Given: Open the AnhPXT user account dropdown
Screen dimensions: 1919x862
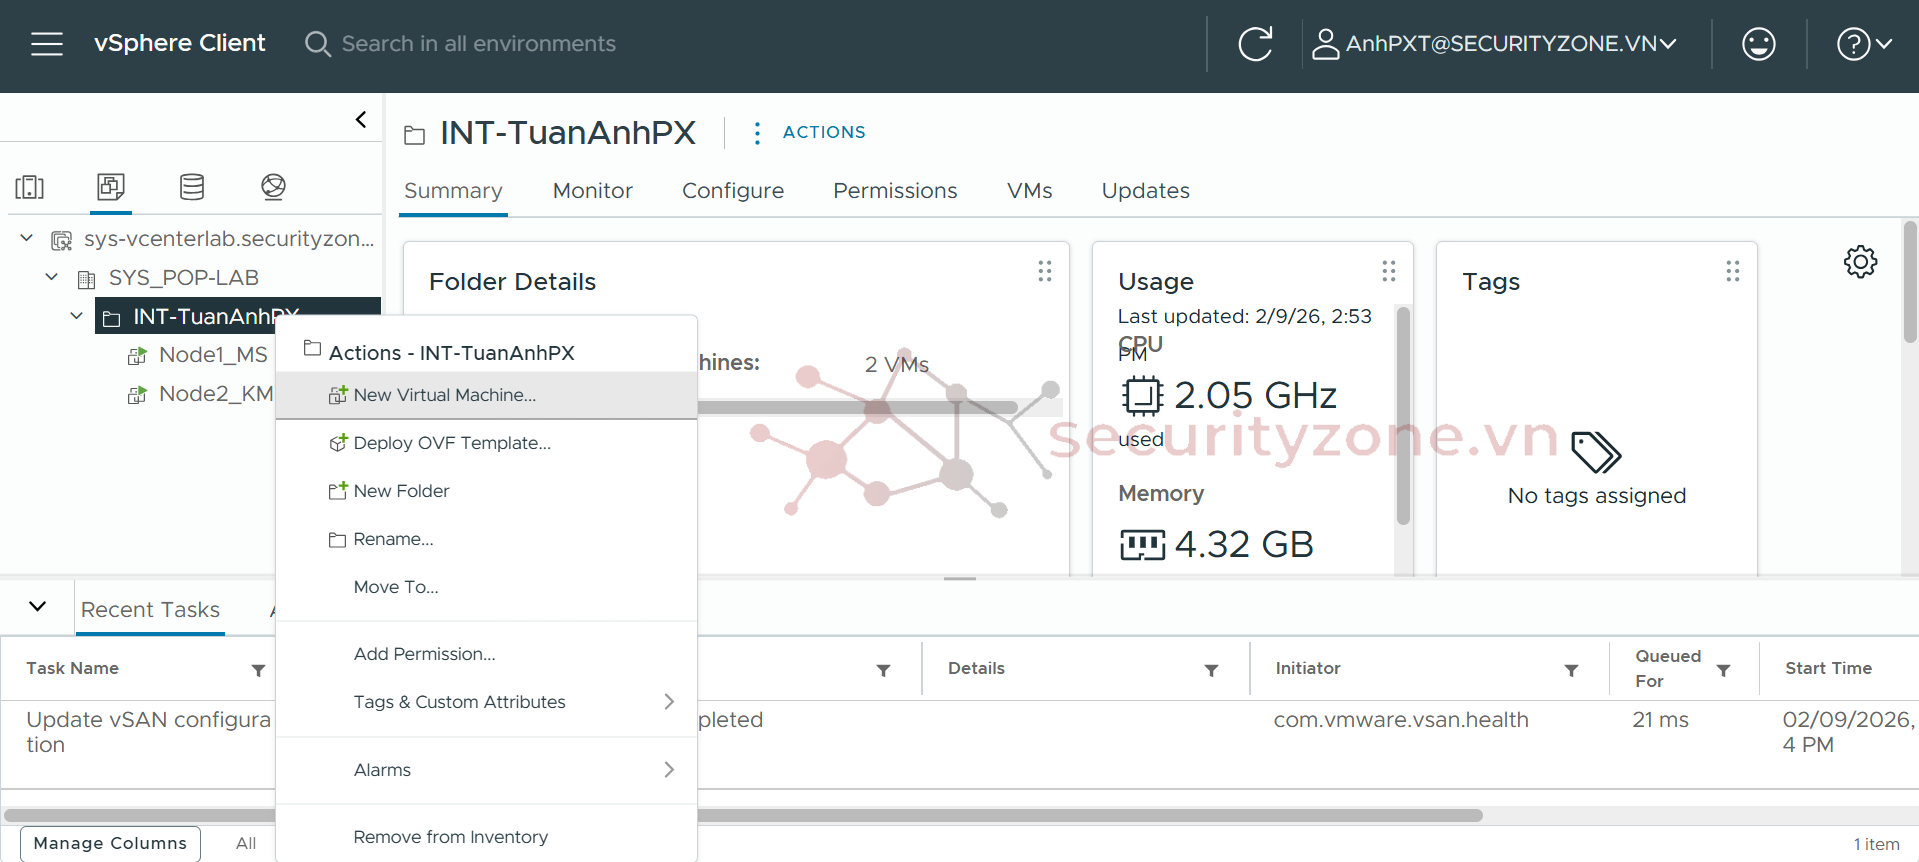Looking at the screenshot, I should pos(1495,44).
